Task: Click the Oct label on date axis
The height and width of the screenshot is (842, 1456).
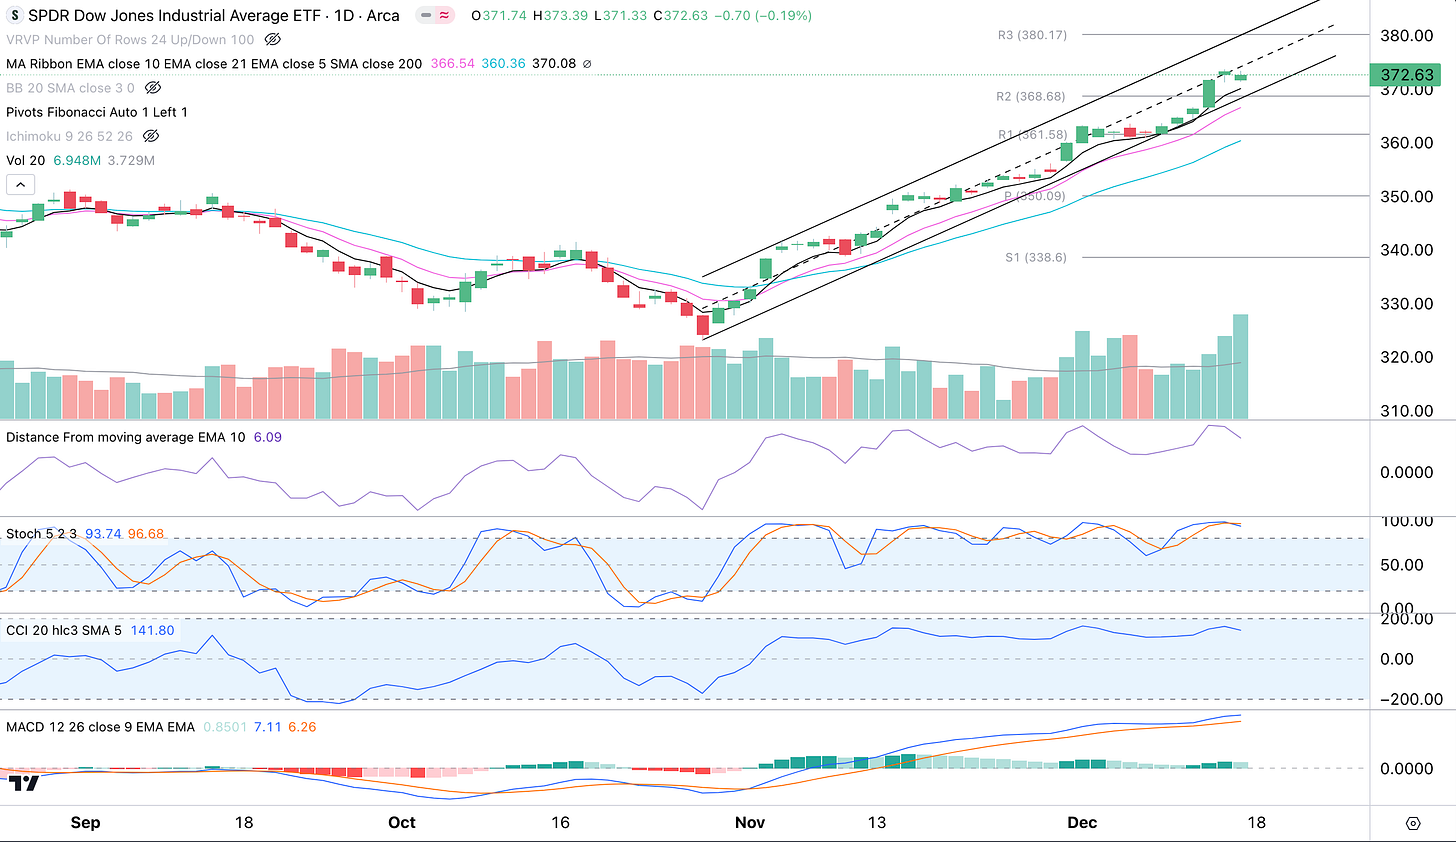Action: pos(401,823)
